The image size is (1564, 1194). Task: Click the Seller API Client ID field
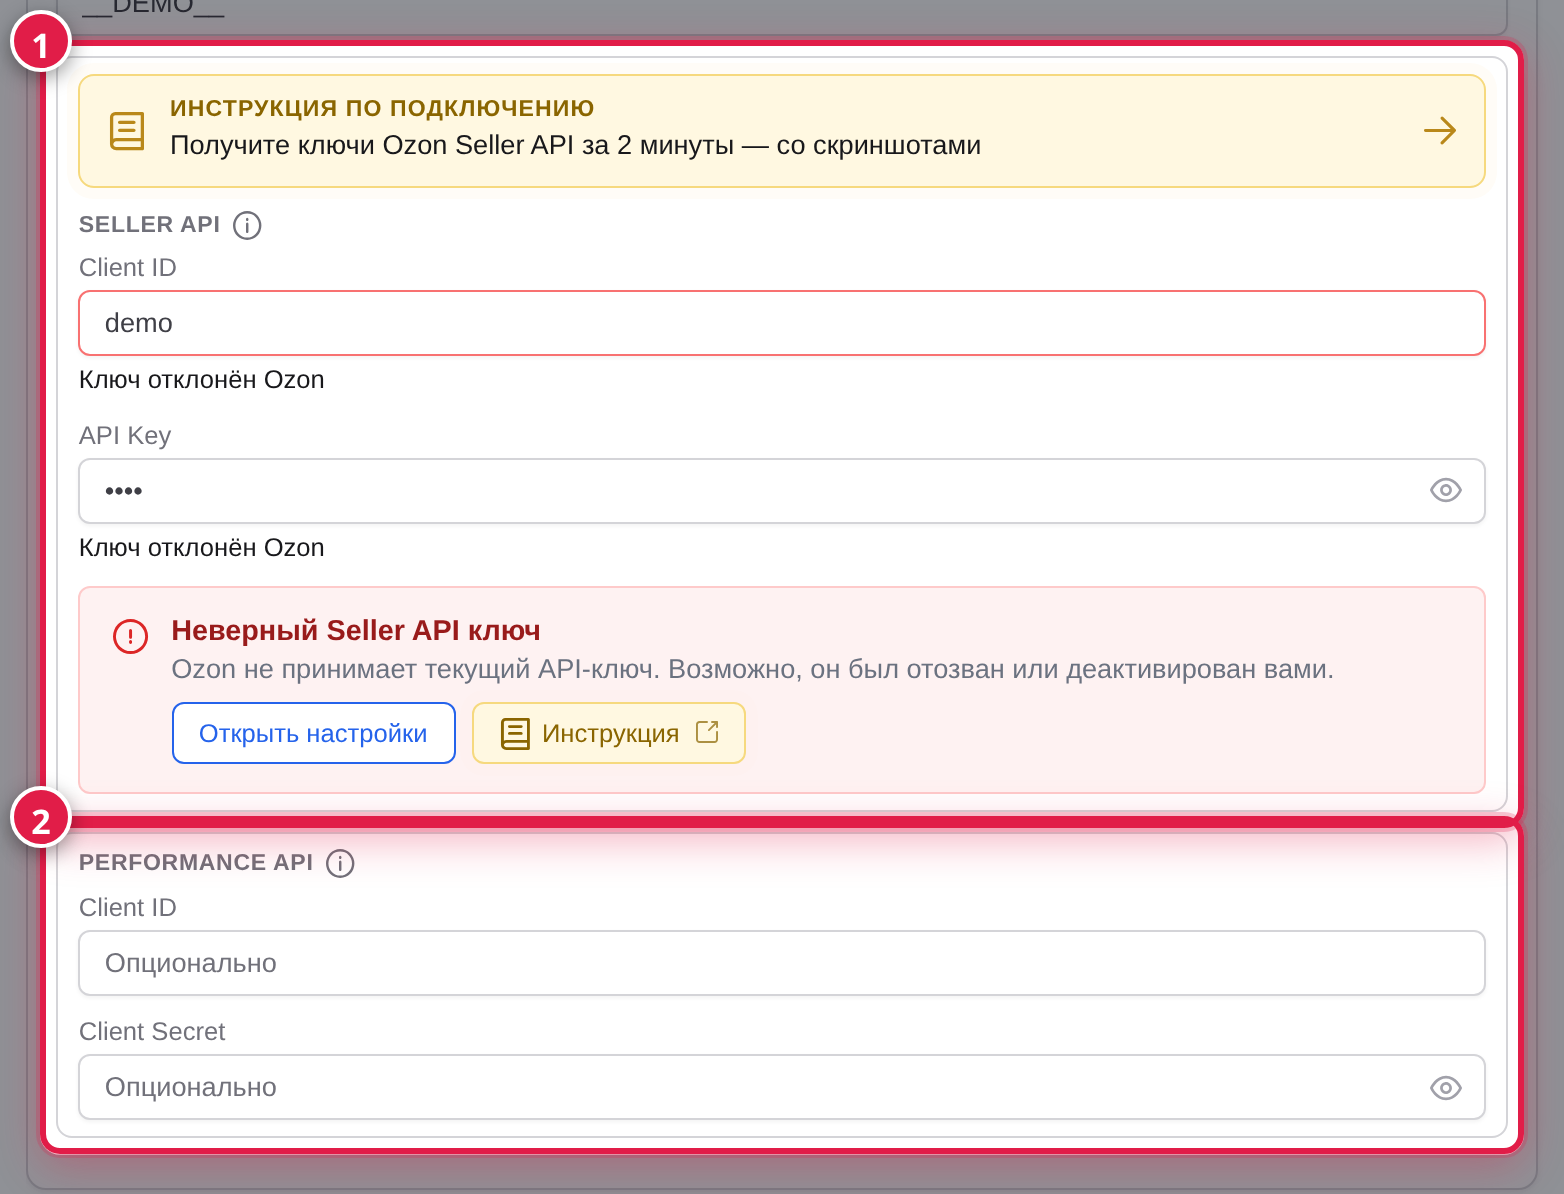click(782, 323)
